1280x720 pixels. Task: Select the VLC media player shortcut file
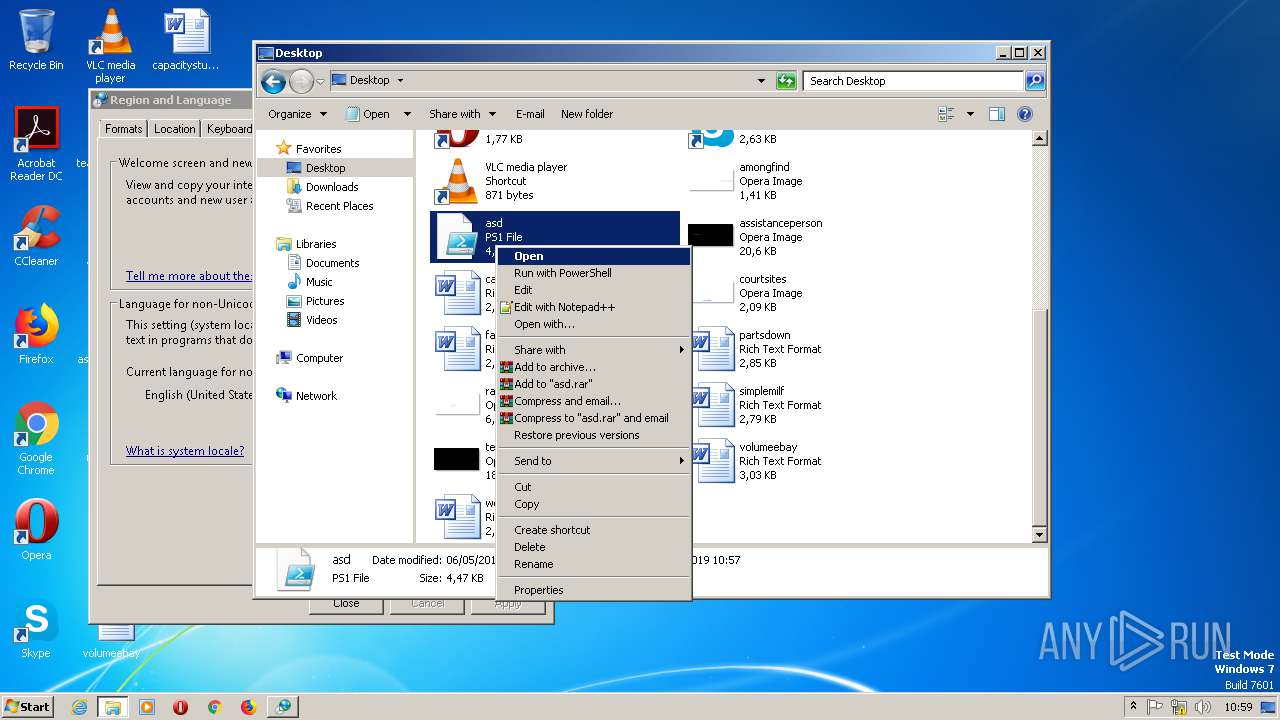pos(554,181)
